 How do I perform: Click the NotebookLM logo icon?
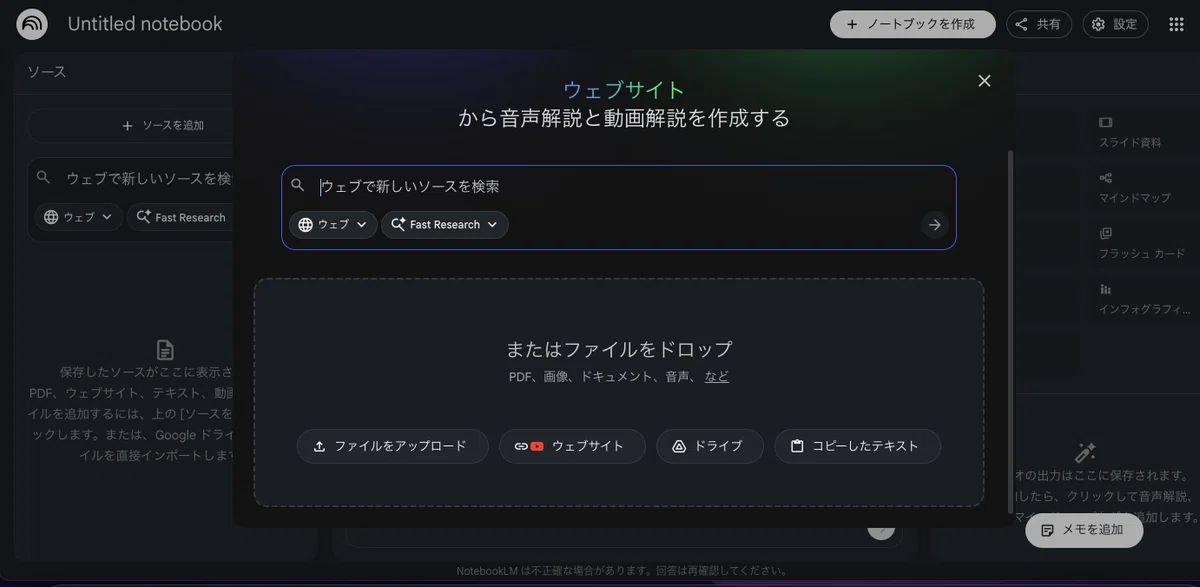32,24
